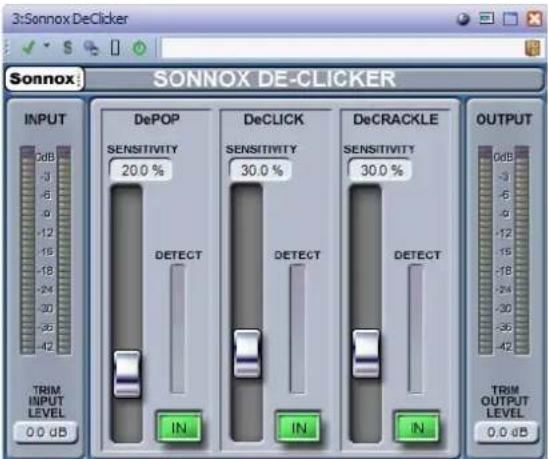Click the DePOP sensitivity fader handle

[127, 374]
